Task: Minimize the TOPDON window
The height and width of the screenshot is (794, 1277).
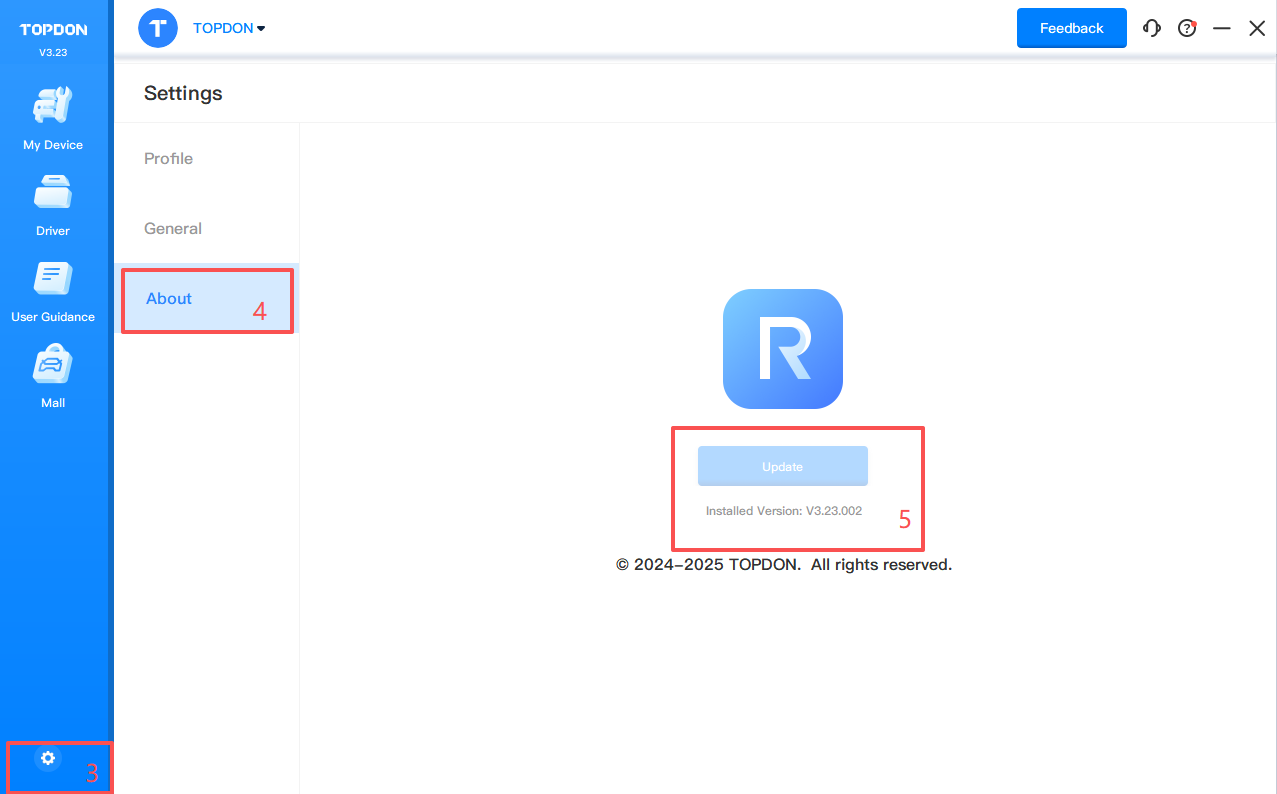Action: (1221, 29)
